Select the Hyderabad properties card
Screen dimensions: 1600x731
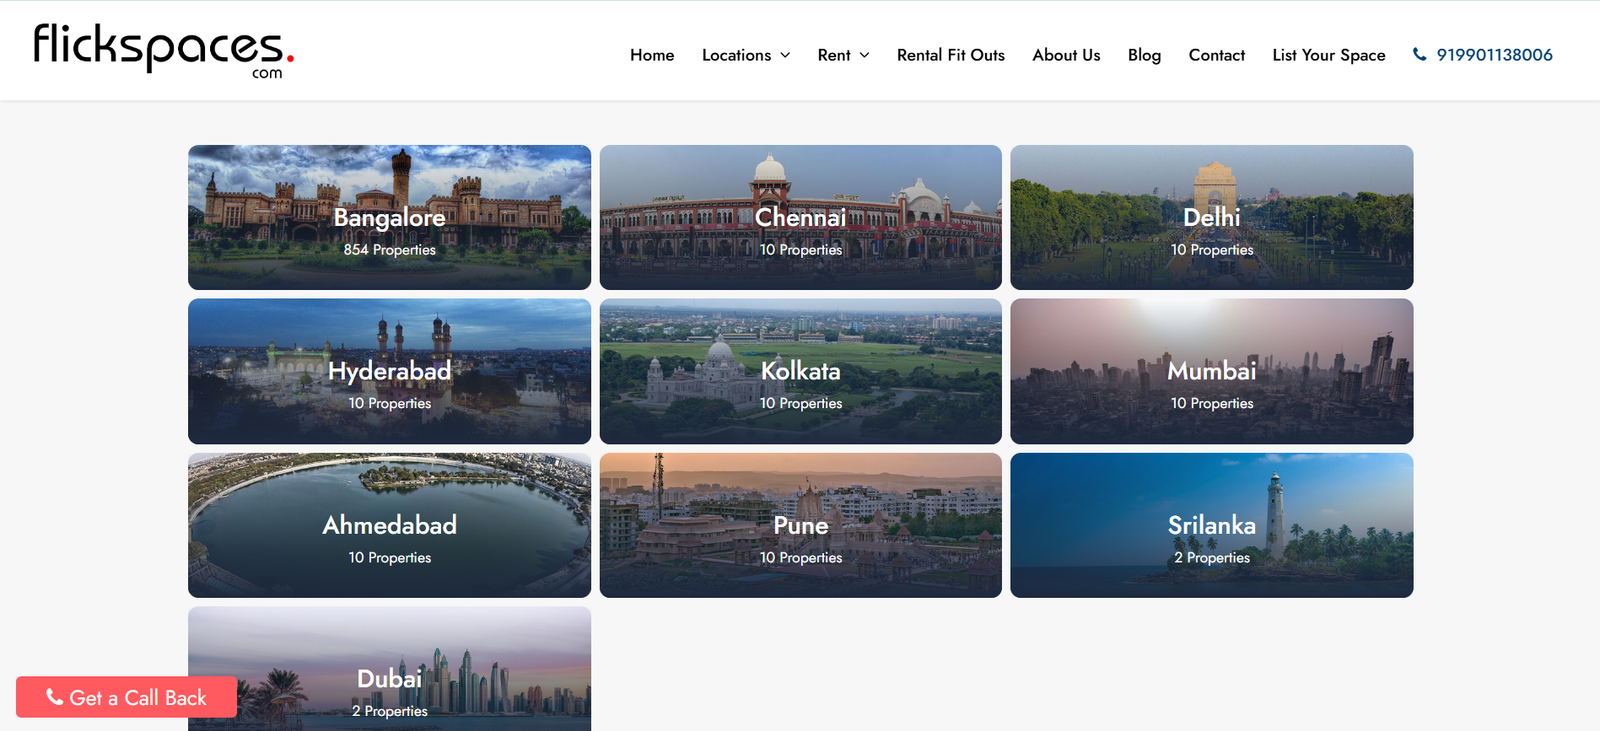[389, 372]
